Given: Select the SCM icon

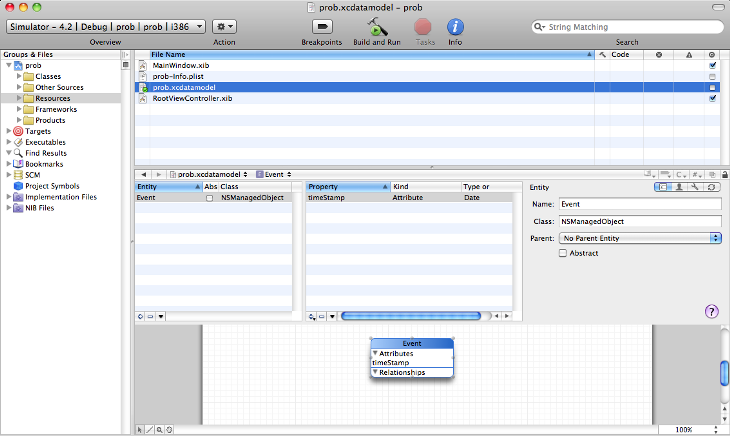Looking at the screenshot, I should [x=18, y=175].
